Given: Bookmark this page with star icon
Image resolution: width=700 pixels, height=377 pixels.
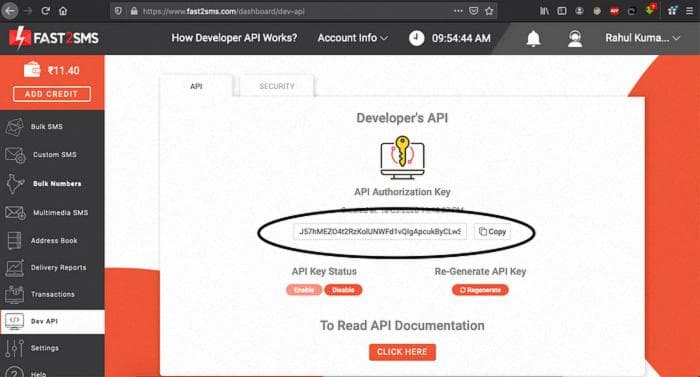Looking at the screenshot, I should tap(489, 11).
